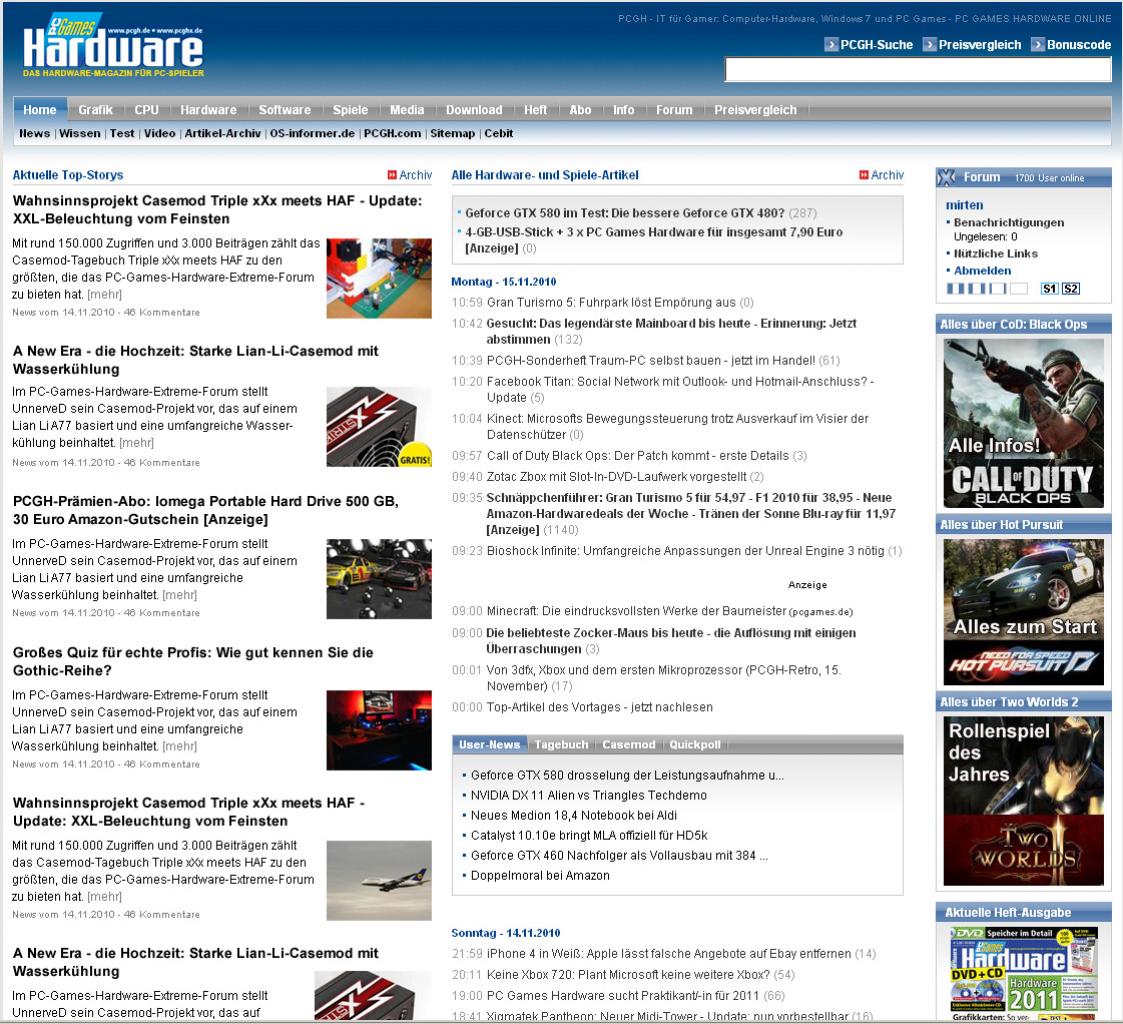This screenshot has width=1123, height=1024.
Task: Open the PCGH.com link
Action: tap(392, 133)
